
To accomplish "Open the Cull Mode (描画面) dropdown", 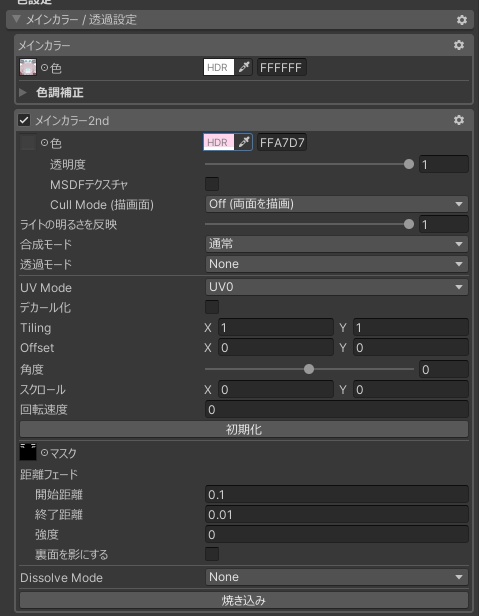I will pyautogui.click(x=337, y=204).
